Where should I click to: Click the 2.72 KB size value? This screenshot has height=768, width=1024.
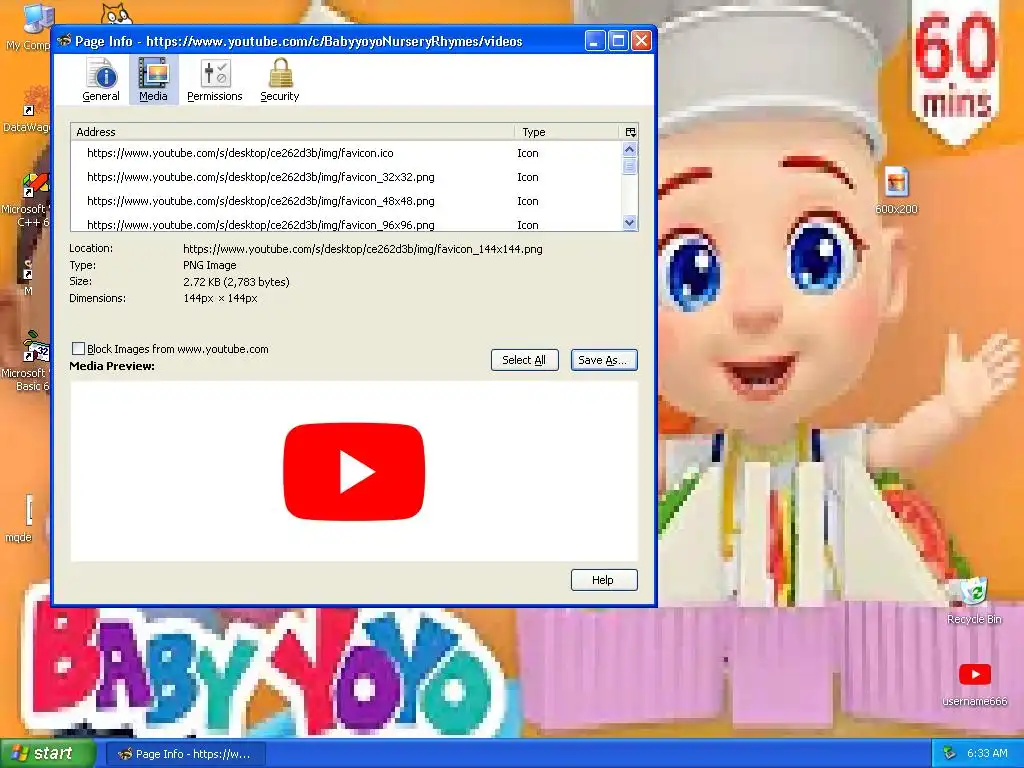click(236, 282)
